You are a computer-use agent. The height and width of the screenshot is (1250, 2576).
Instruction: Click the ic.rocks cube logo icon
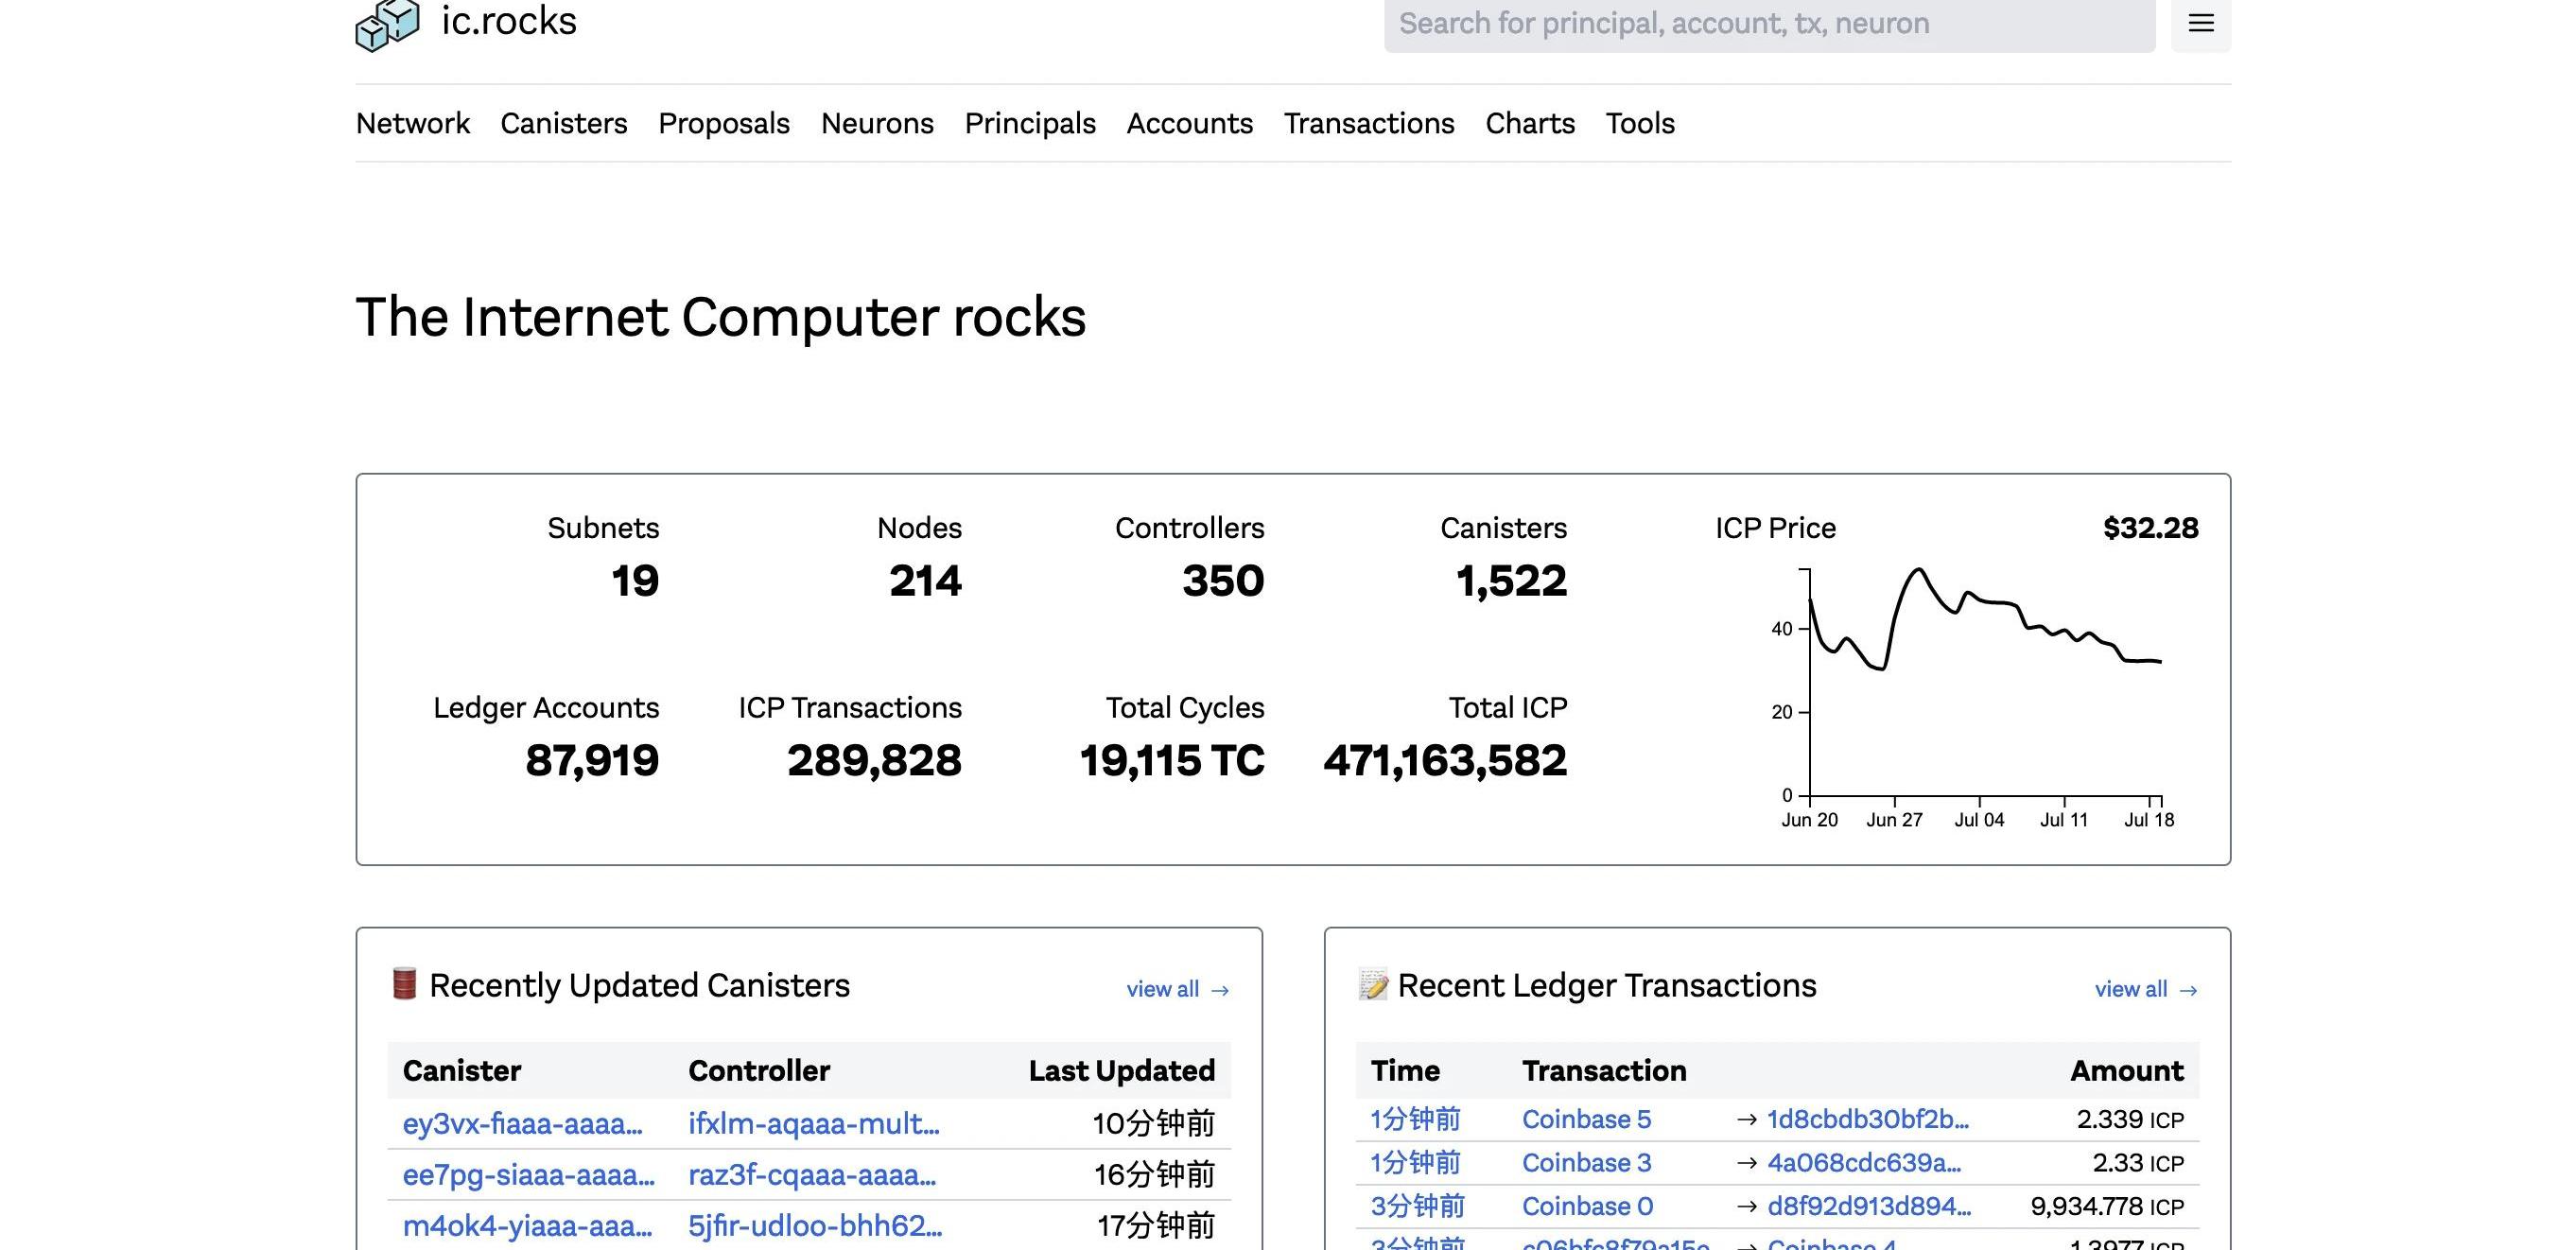(x=387, y=24)
